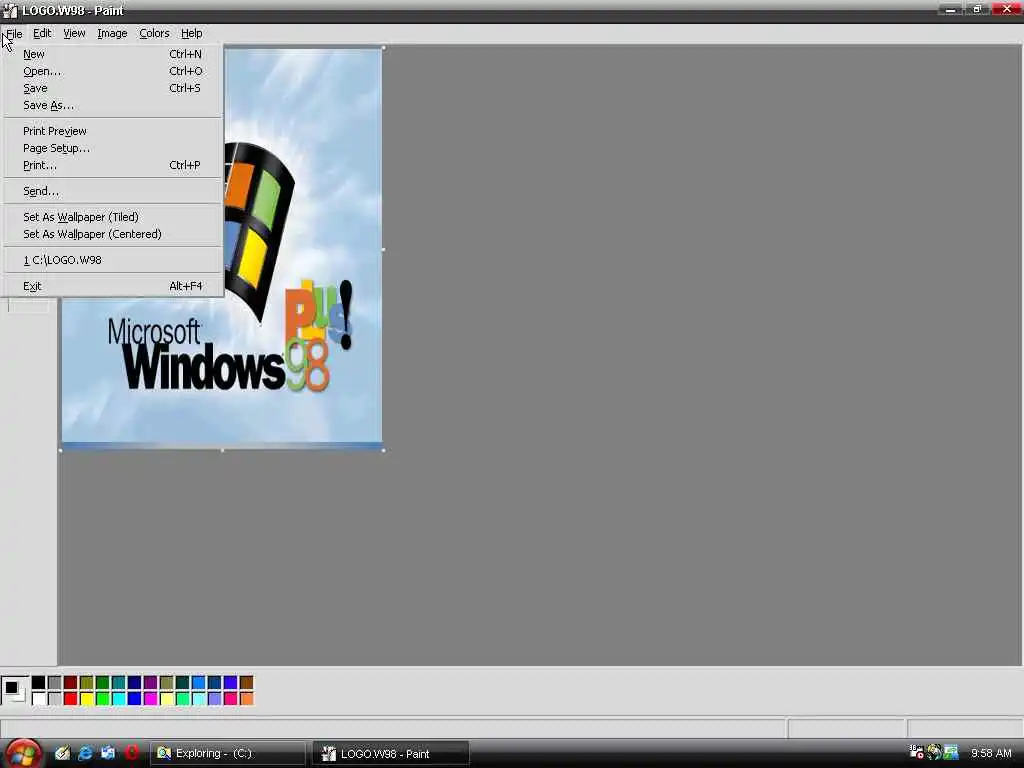Choose Exit from the File menu
Image resolution: width=1024 pixels, height=768 pixels.
coord(112,286)
